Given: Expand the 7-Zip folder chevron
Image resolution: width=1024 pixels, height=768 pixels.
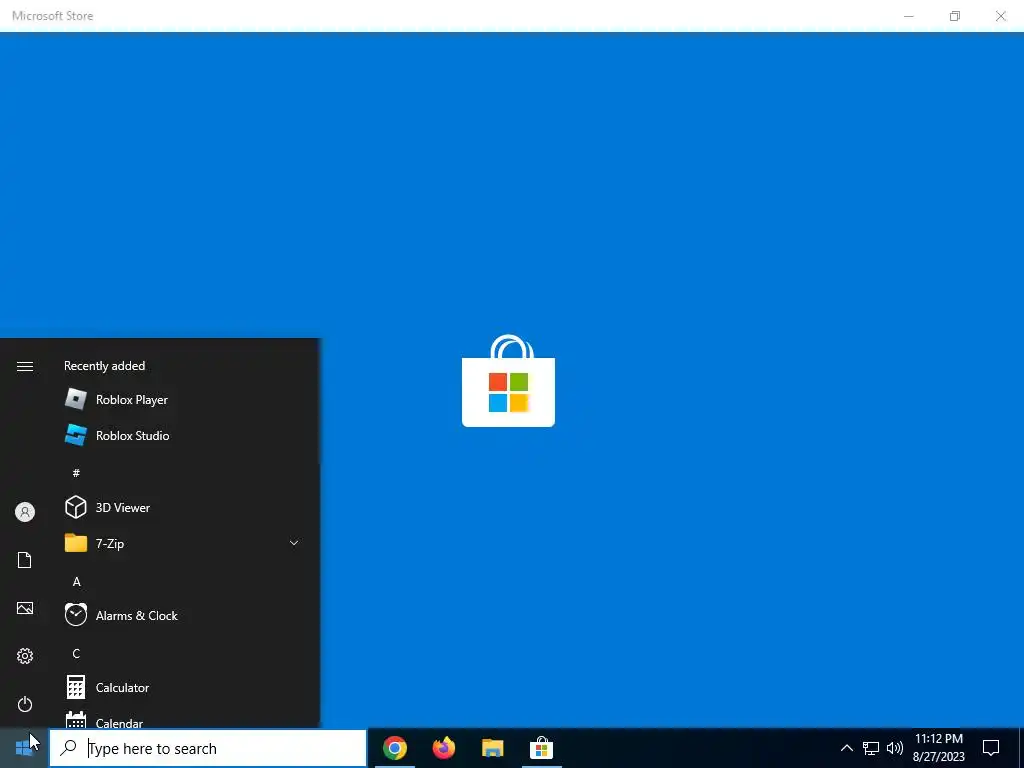Looking at the screenshot, I should [294, 543].
